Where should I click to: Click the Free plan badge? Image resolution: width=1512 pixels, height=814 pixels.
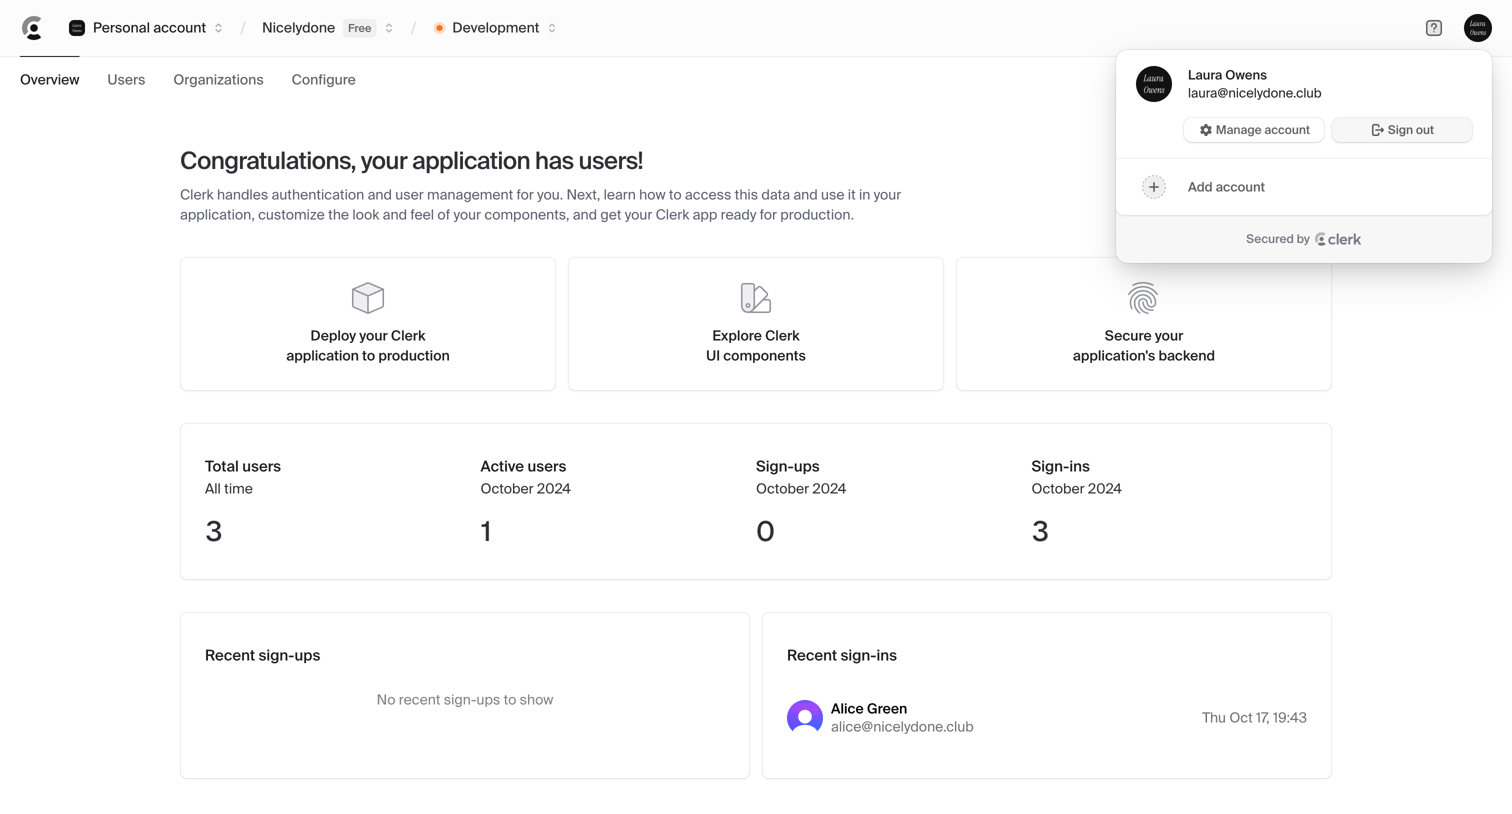tap(360, 28)
